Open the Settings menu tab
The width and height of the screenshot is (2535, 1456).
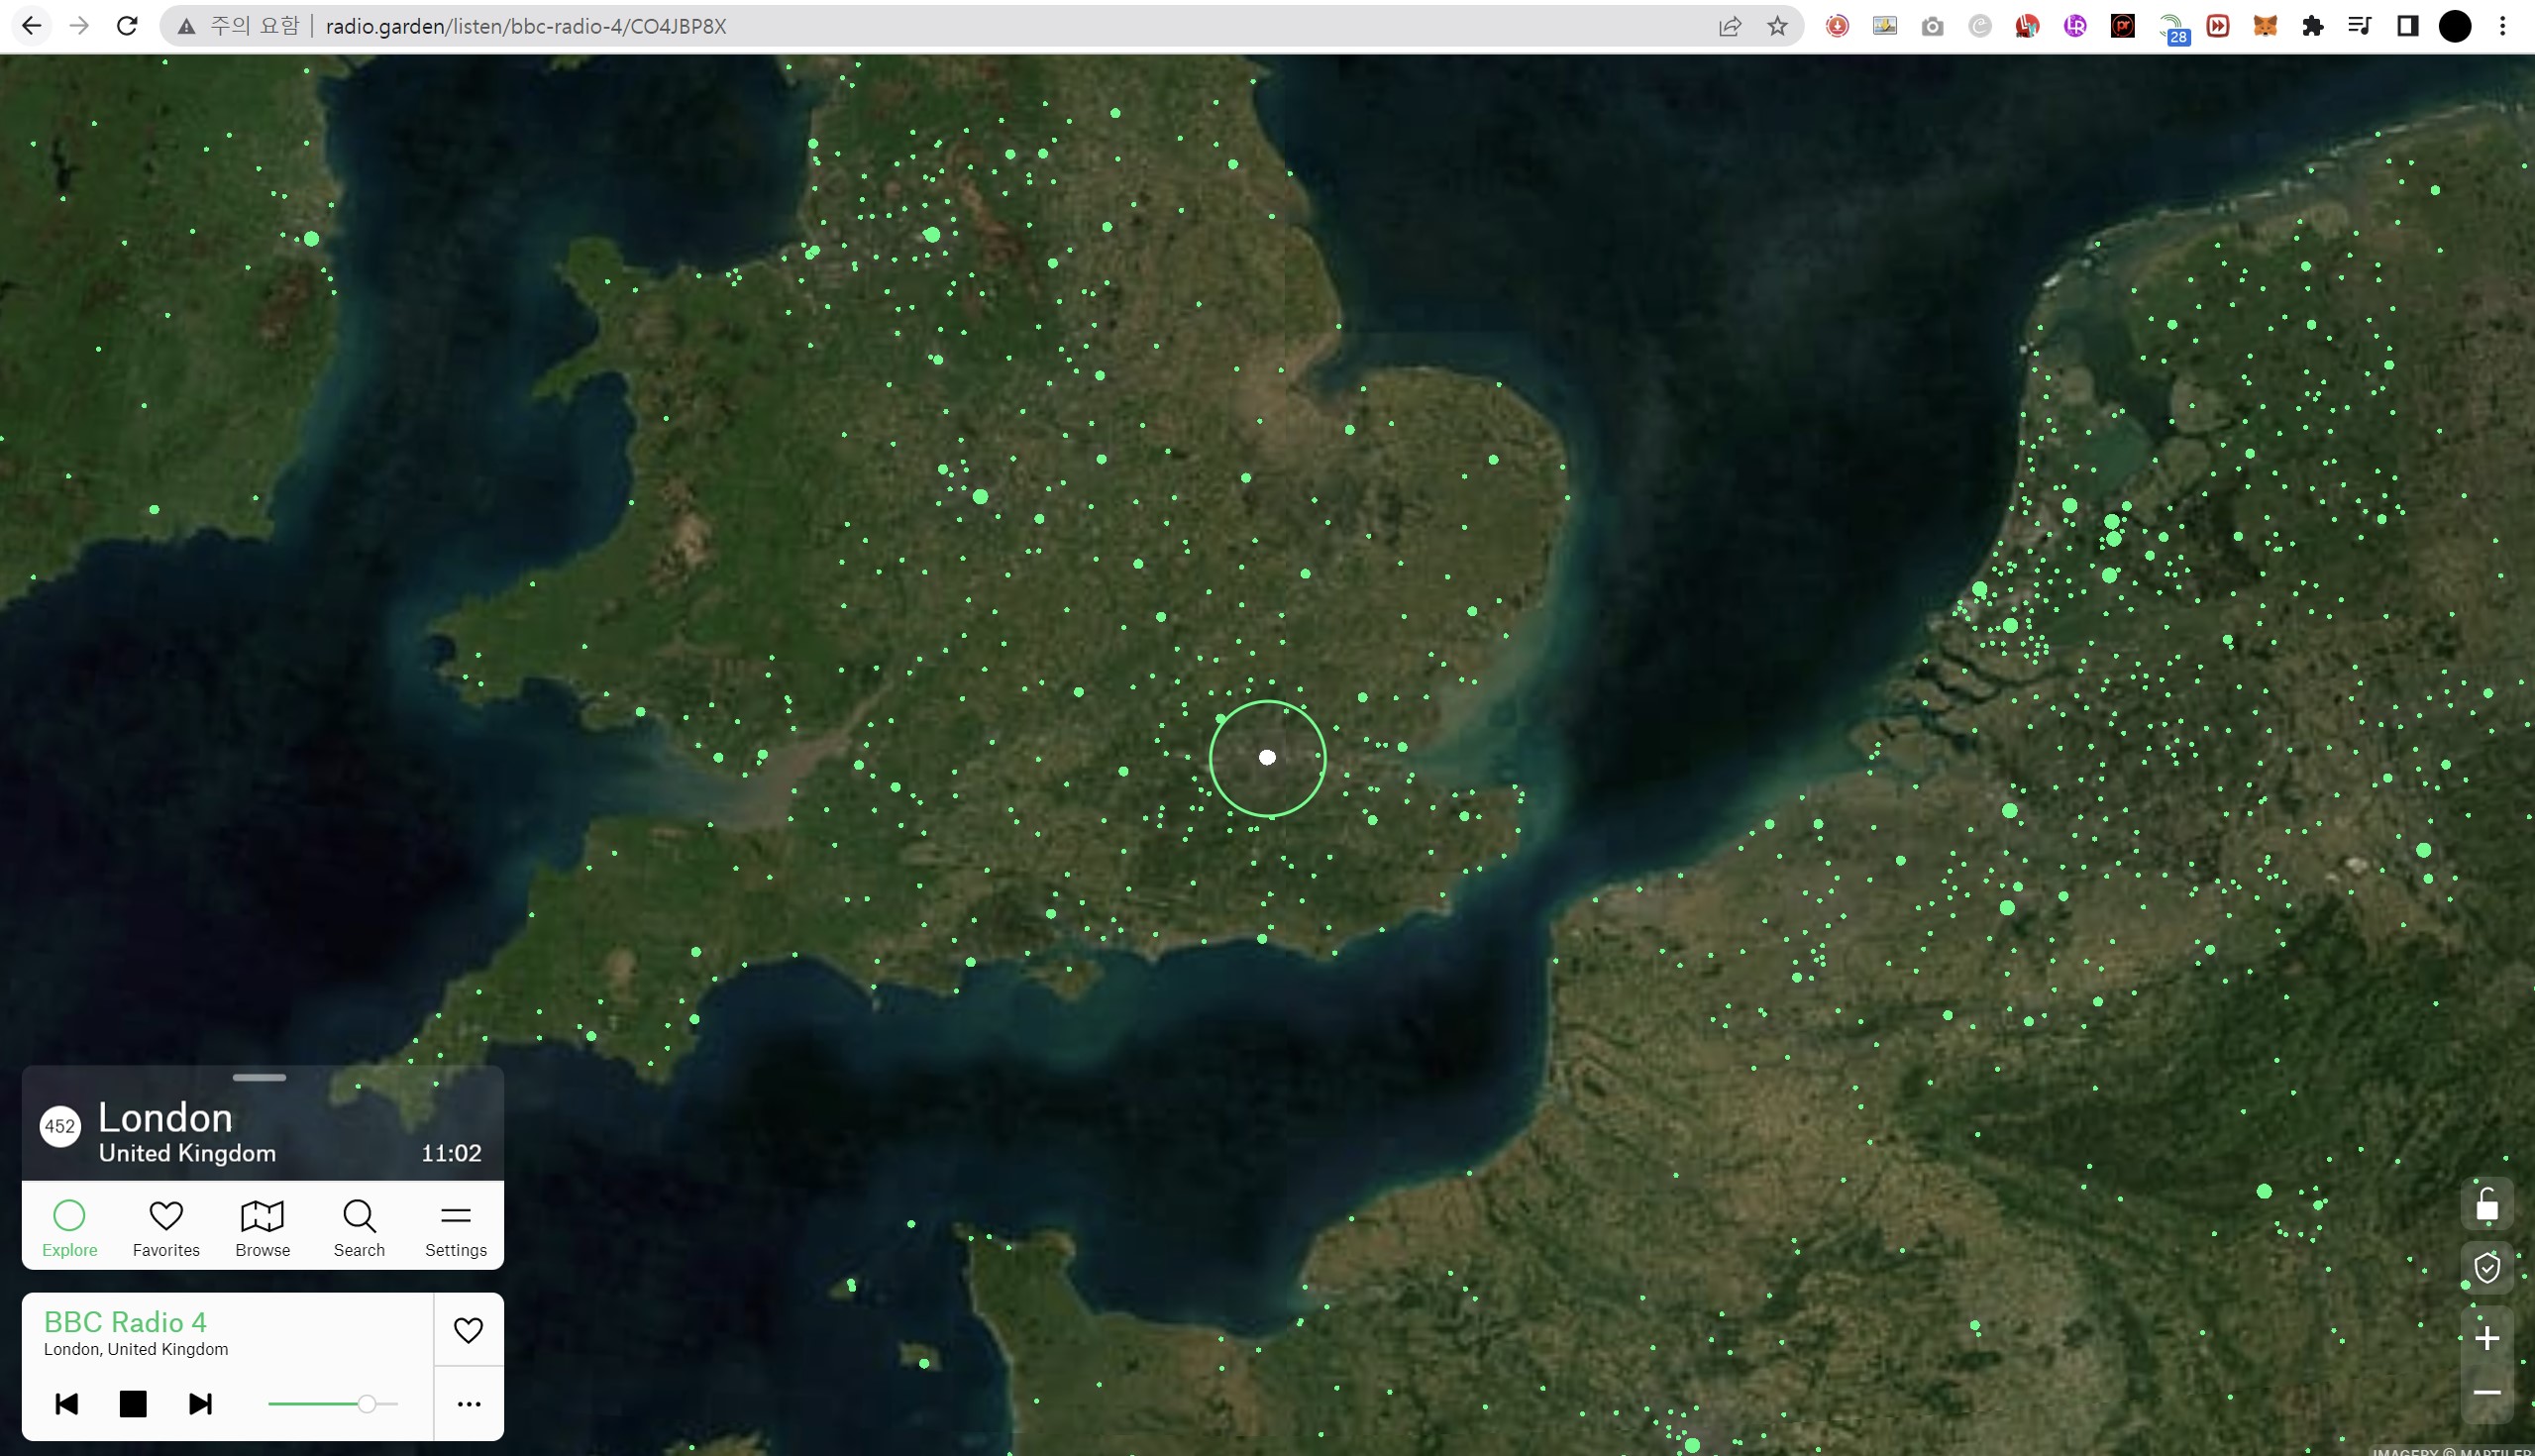[x=456, y=1228]
